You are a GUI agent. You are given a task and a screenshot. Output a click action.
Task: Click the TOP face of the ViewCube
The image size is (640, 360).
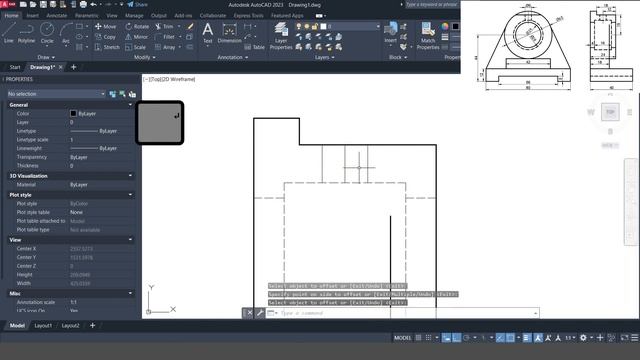tap(610, 112)
